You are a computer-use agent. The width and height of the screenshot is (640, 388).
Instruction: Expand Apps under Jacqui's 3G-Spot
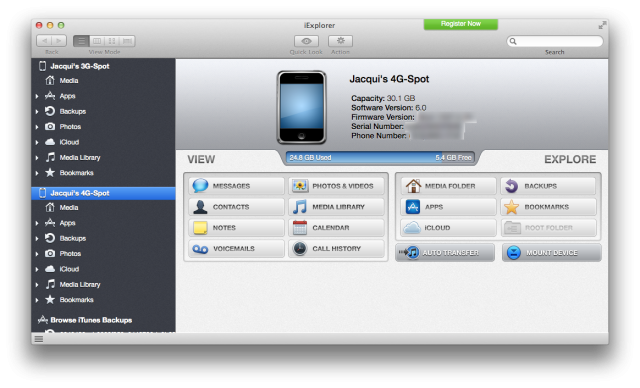[x=37, y=96]
